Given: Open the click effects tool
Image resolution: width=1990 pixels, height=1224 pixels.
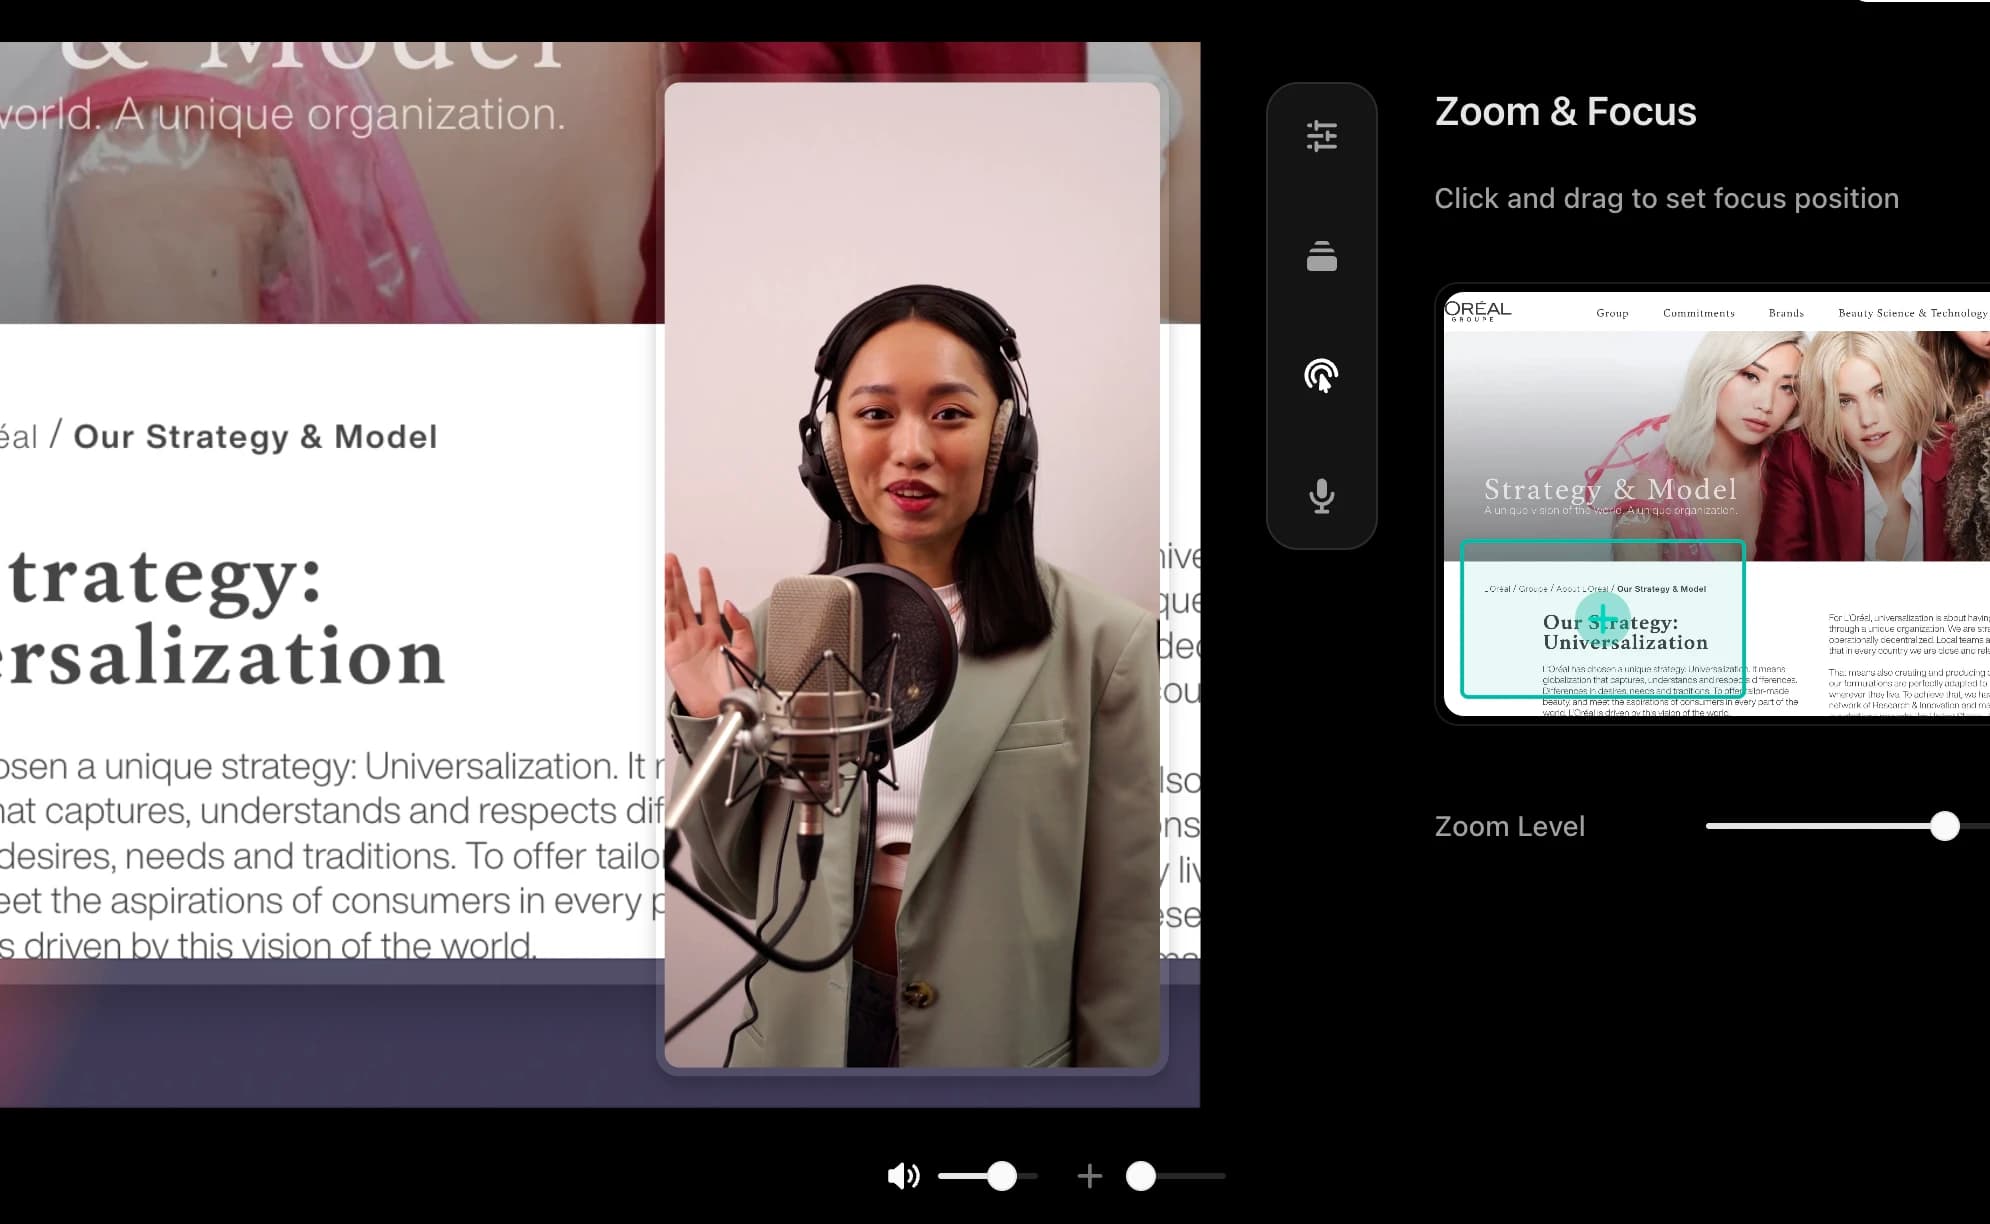Looking at the screenshot, I should point(1322,378).
